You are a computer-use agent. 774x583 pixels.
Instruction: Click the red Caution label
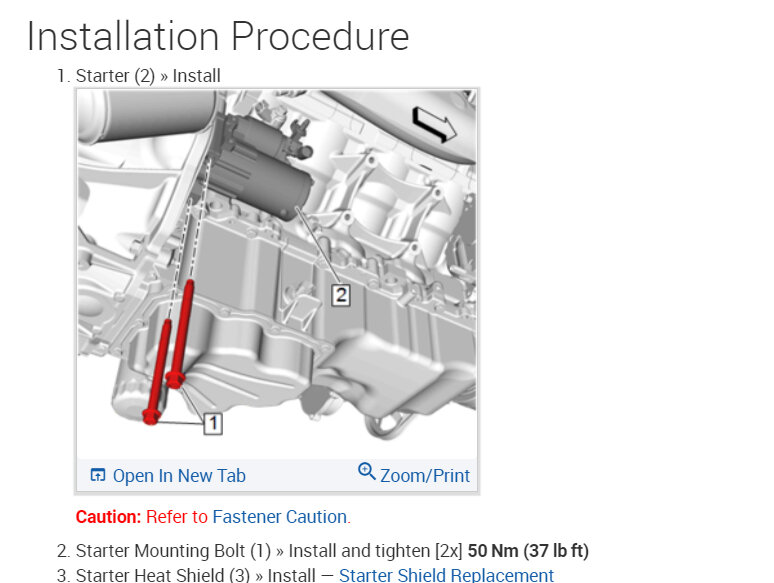[109, 517]
